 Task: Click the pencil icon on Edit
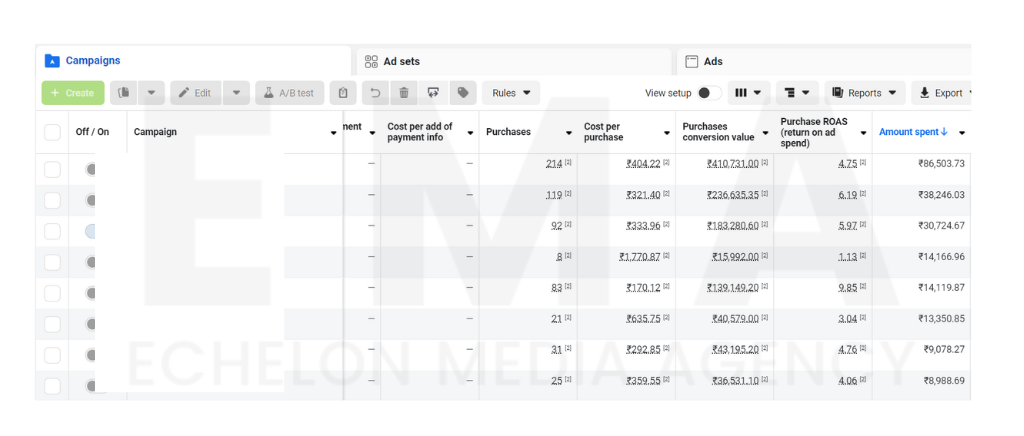(184, 93)
